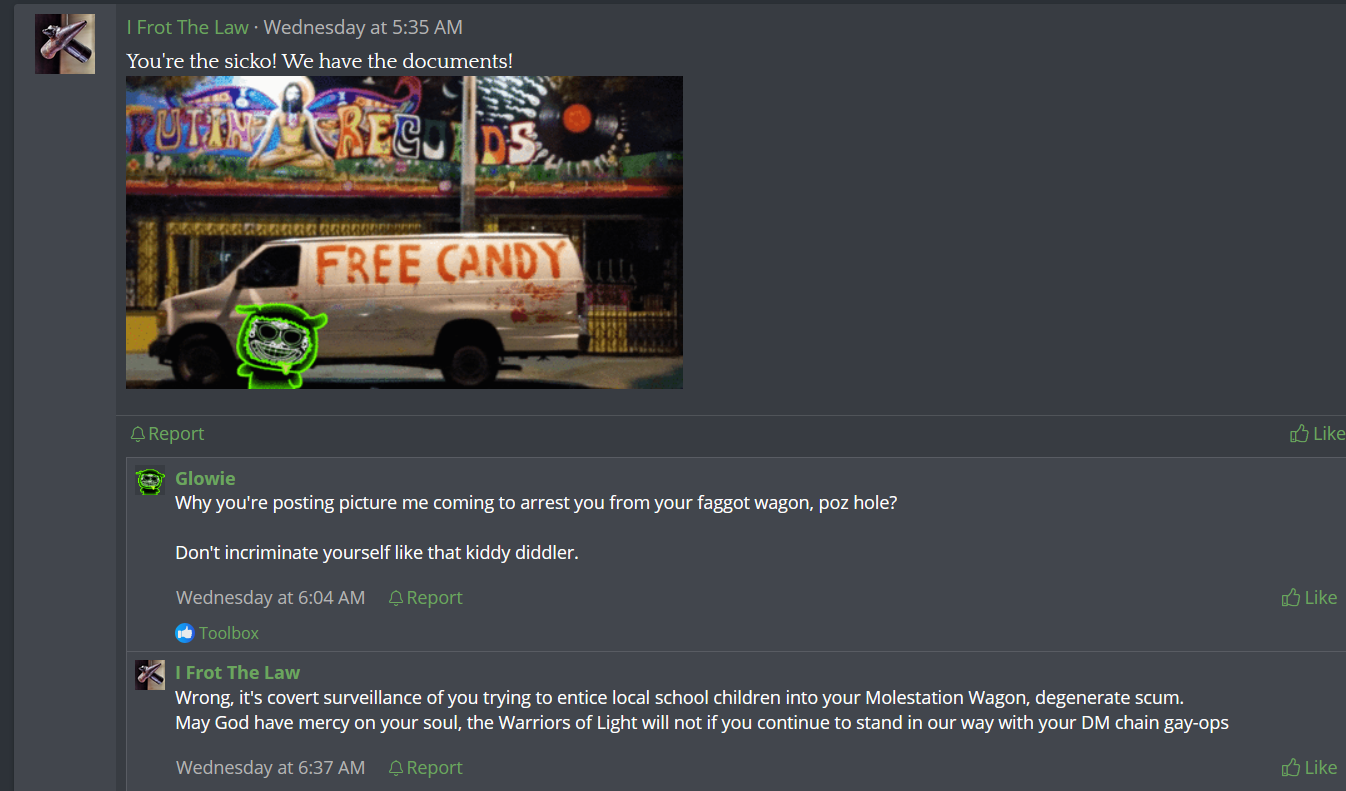Viewport: 1346px width, 791px height.
Task: Open the I Frot The Law profile from the post header
Action: click(188, 28)
